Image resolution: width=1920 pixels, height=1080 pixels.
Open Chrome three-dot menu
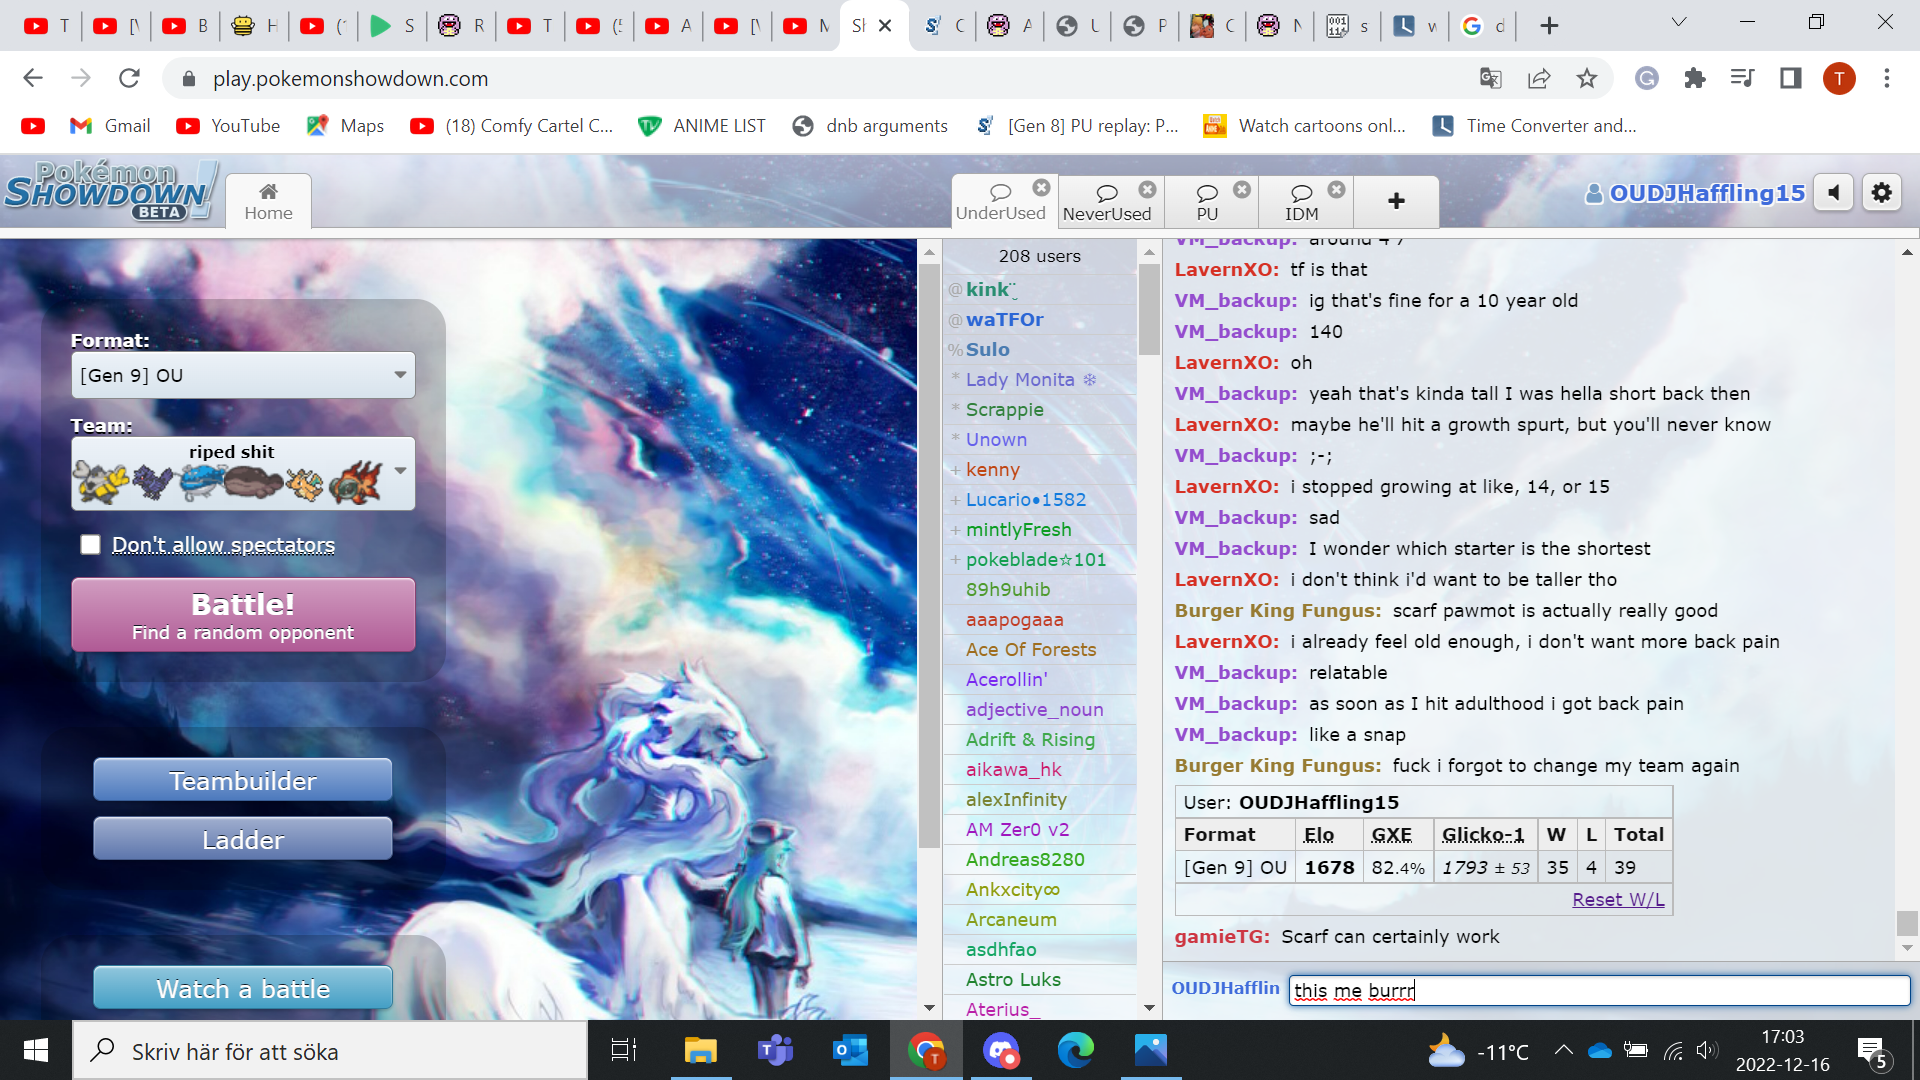pos(1886,78)
